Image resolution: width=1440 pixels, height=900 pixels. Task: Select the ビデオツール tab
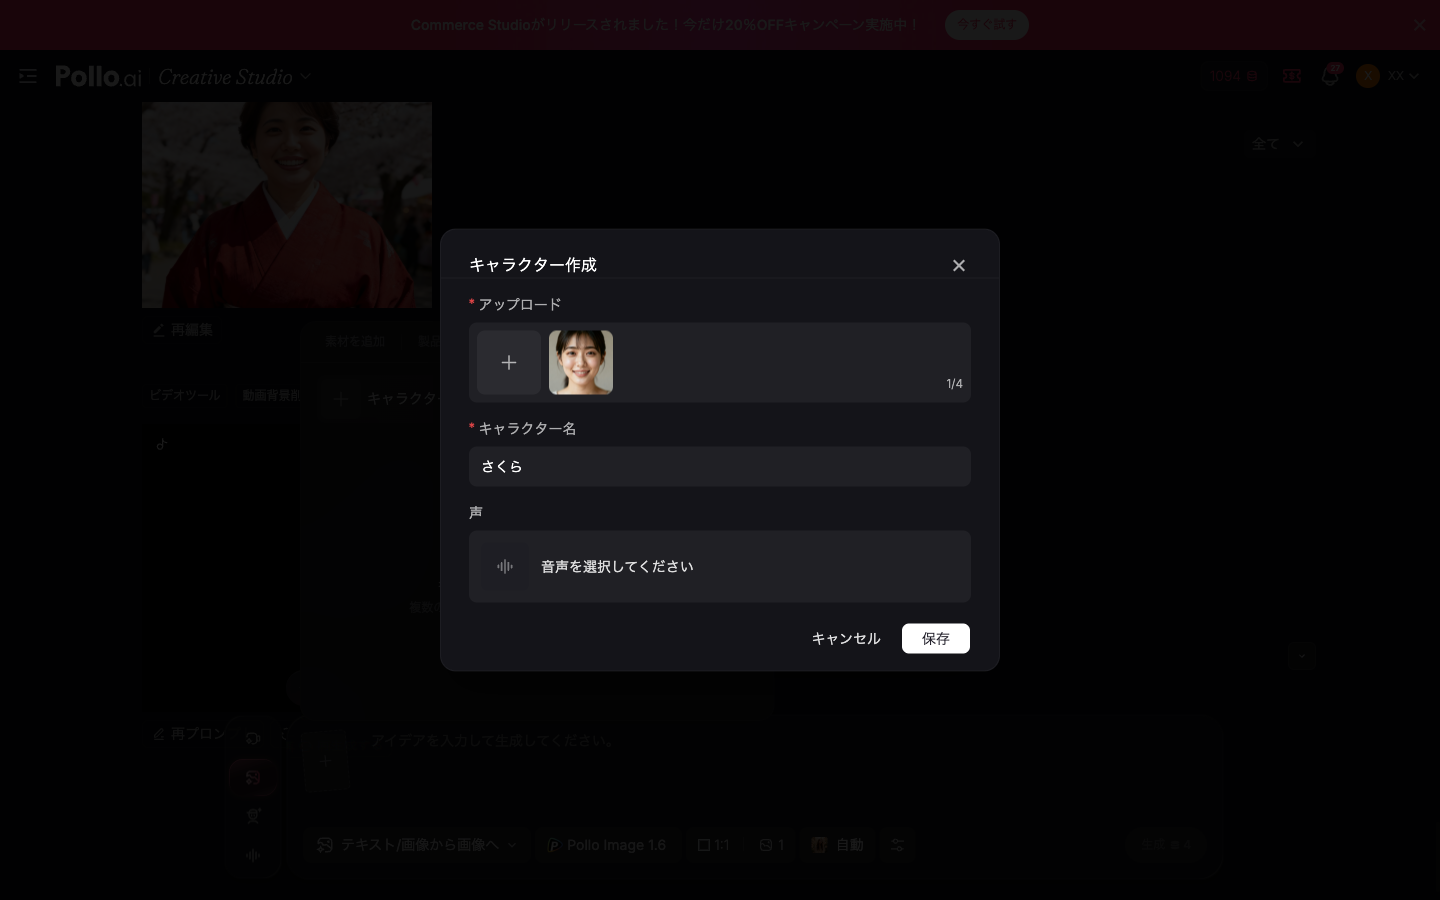(x=184, y=396)
